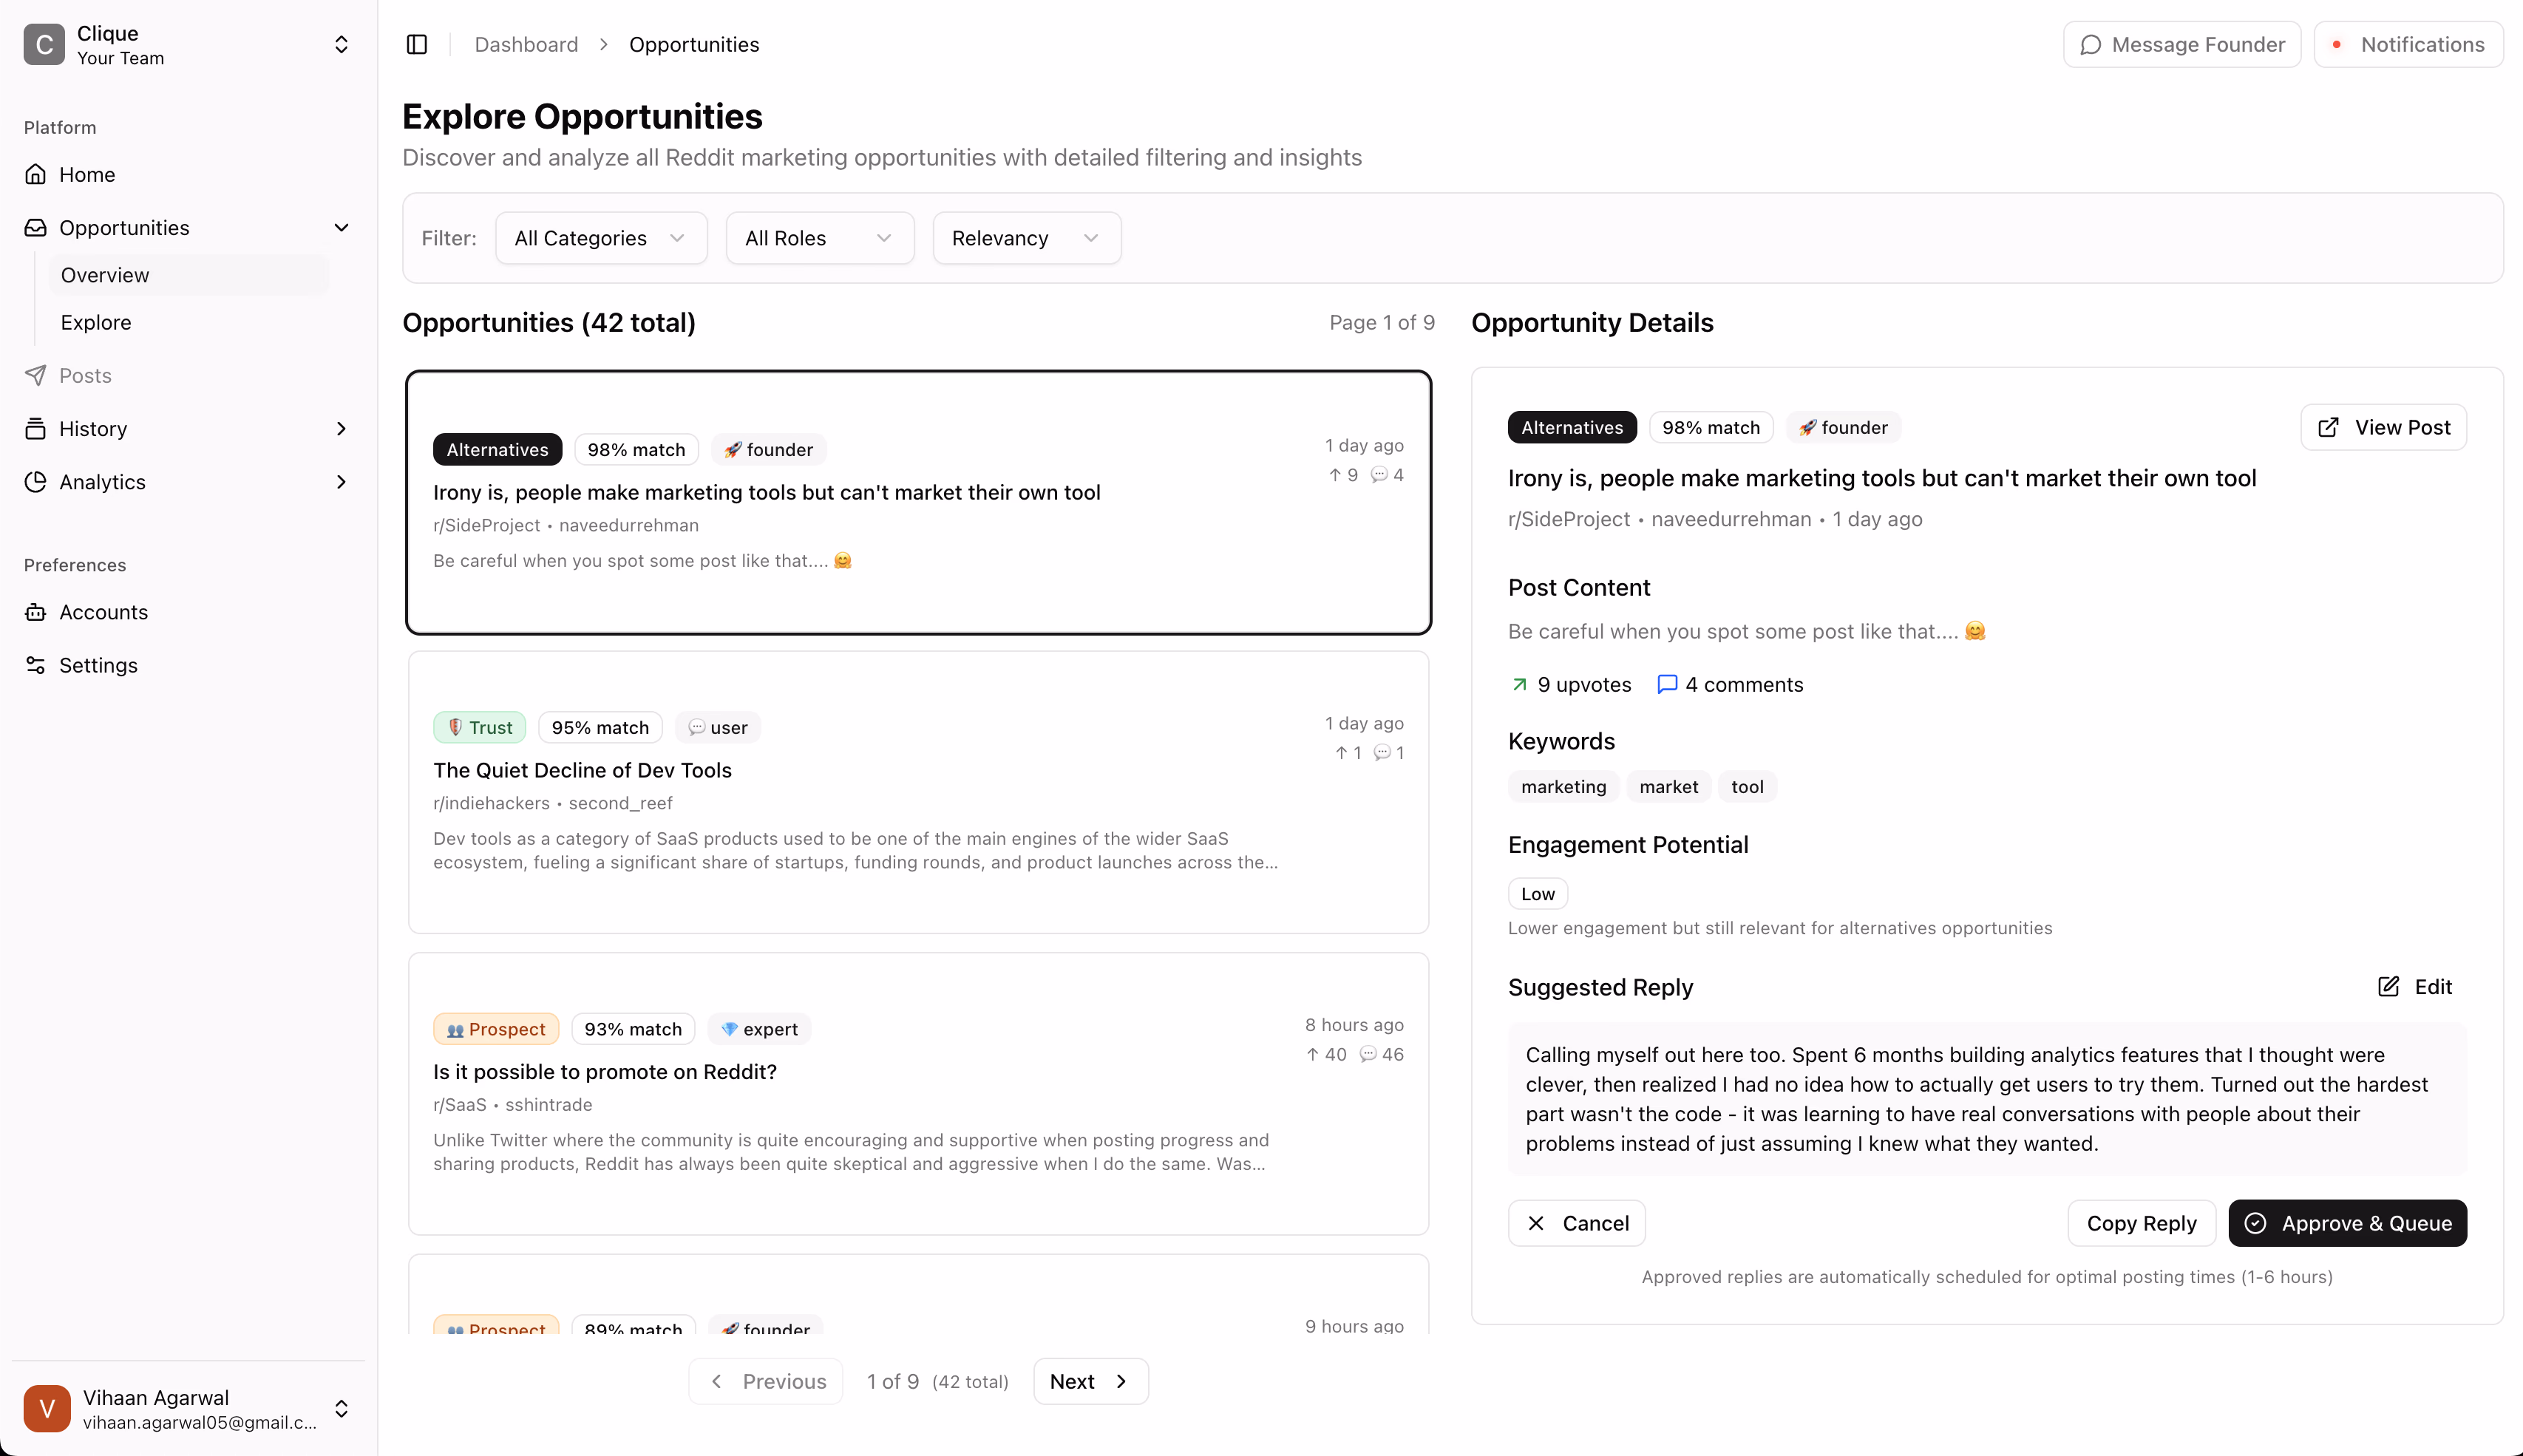Image resolution: width=2523 pixels, height=1456 pixels.
Task: Select Posts in the sidebar
Action: pos(85,375)
